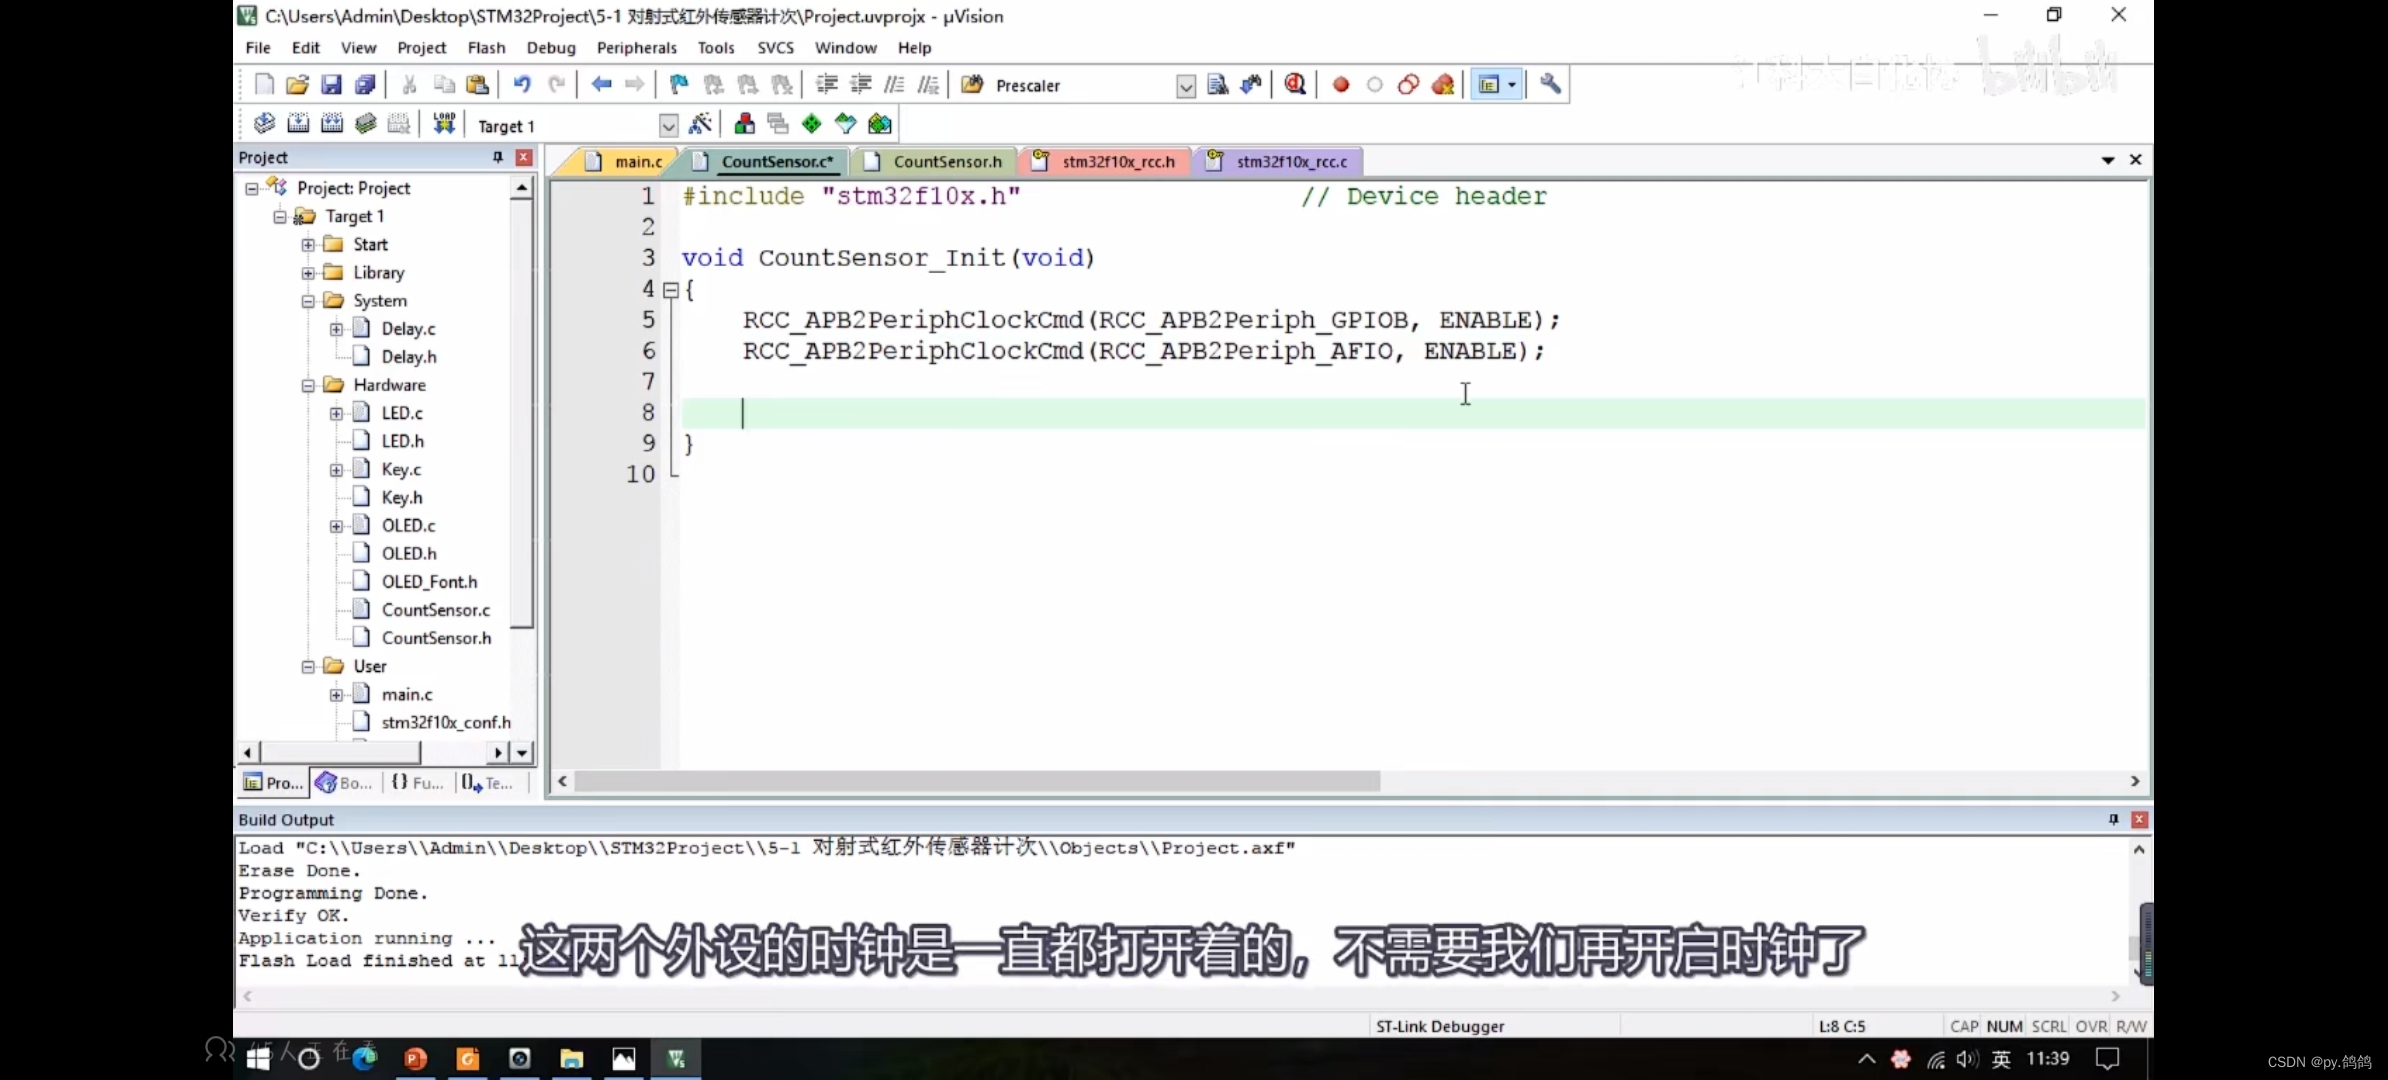
Task: Open Pack Installer icon
Action: pyautogui.click(x=880, y=124)
